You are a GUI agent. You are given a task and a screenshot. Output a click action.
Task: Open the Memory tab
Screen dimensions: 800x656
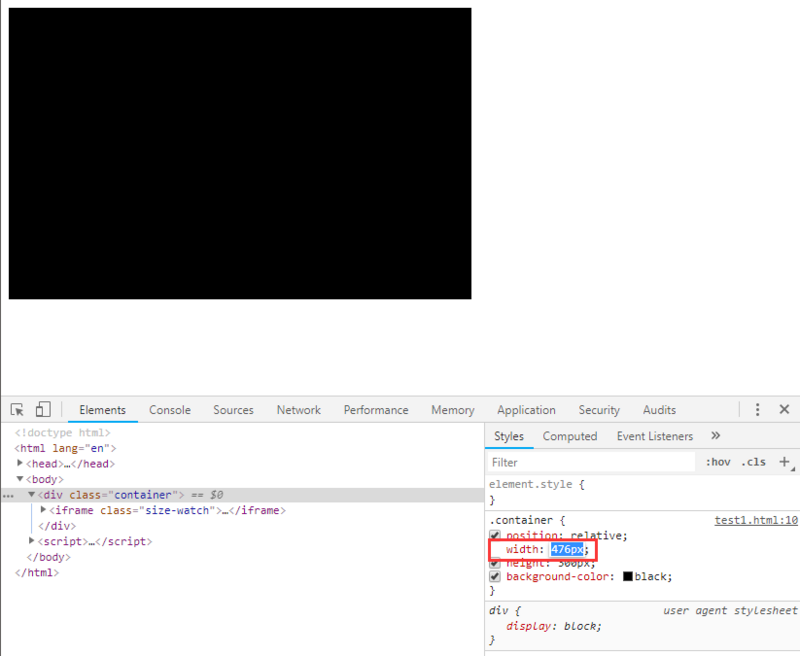pos(453,410)
